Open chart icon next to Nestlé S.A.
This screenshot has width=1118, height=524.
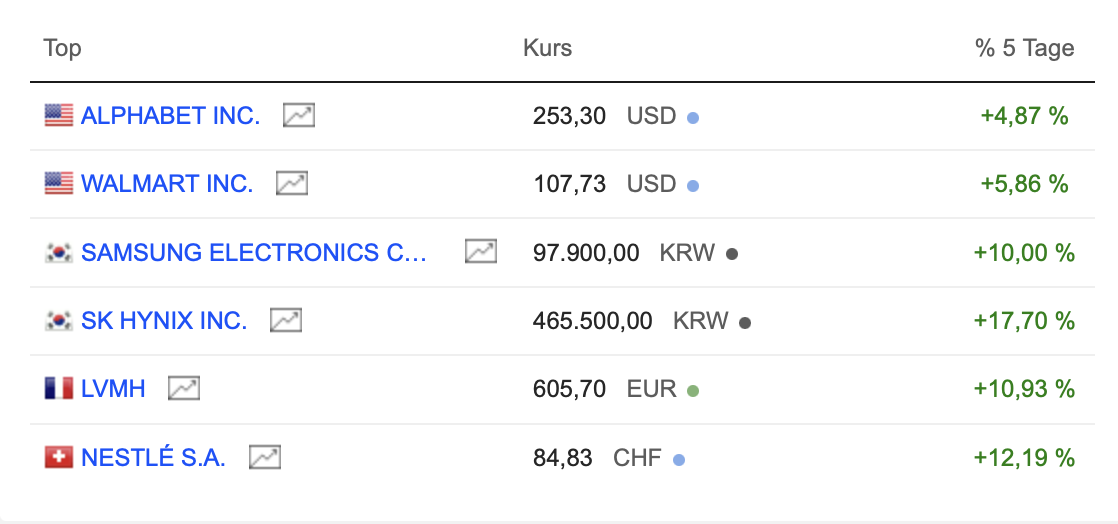[x=265, y=457]
